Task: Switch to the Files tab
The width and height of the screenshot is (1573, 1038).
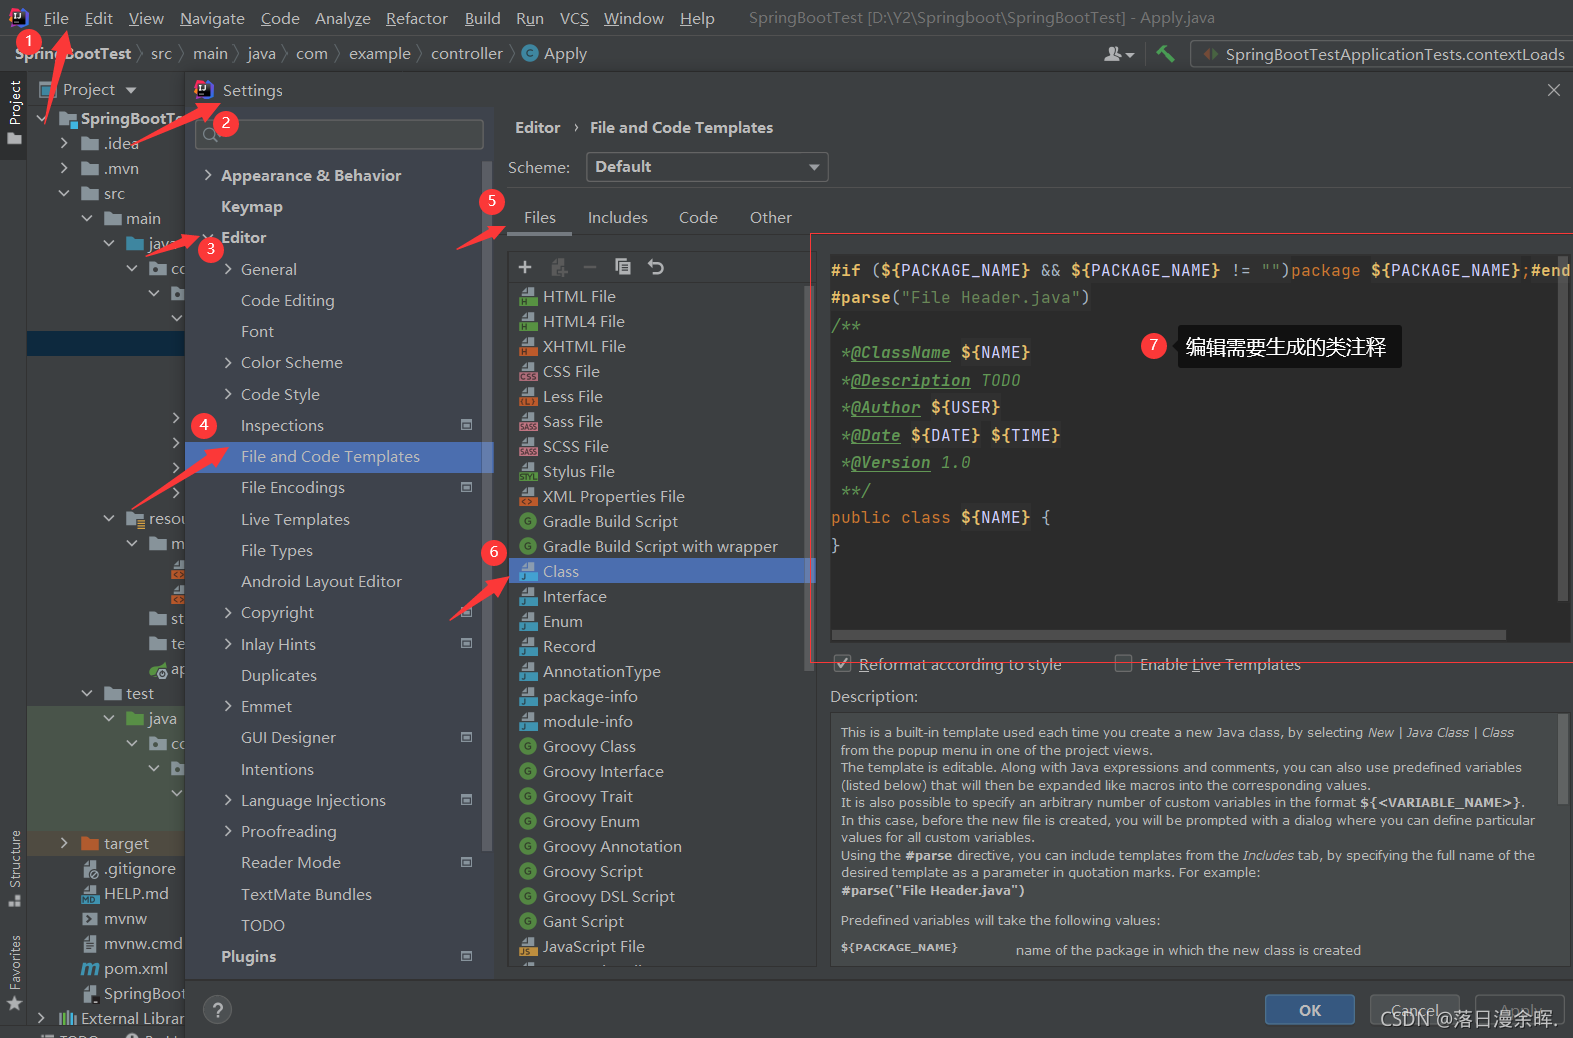Action: (539, 217)
